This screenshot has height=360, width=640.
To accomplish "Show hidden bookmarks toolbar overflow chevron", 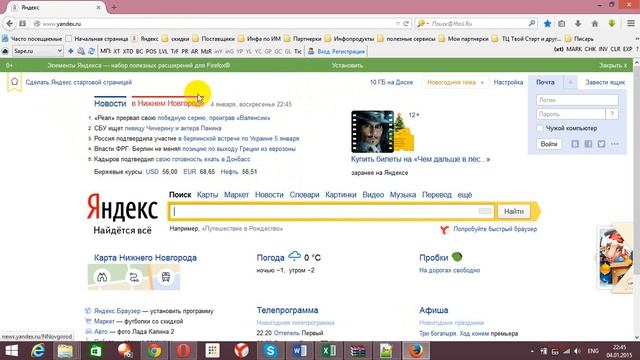I will (637, 39).
